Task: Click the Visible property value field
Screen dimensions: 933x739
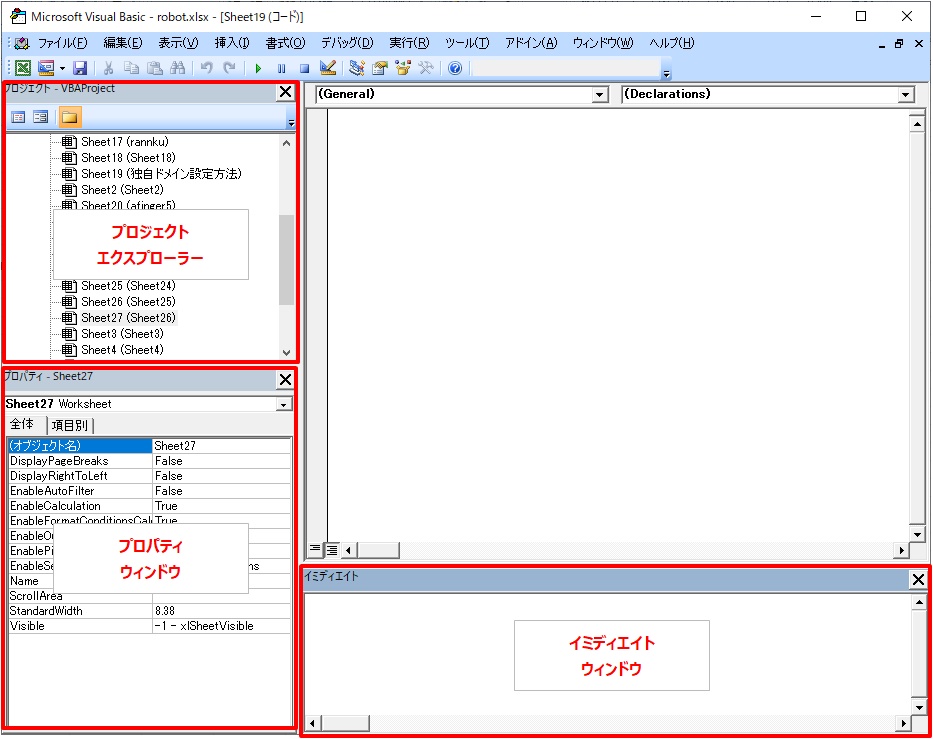Action: 221,626
